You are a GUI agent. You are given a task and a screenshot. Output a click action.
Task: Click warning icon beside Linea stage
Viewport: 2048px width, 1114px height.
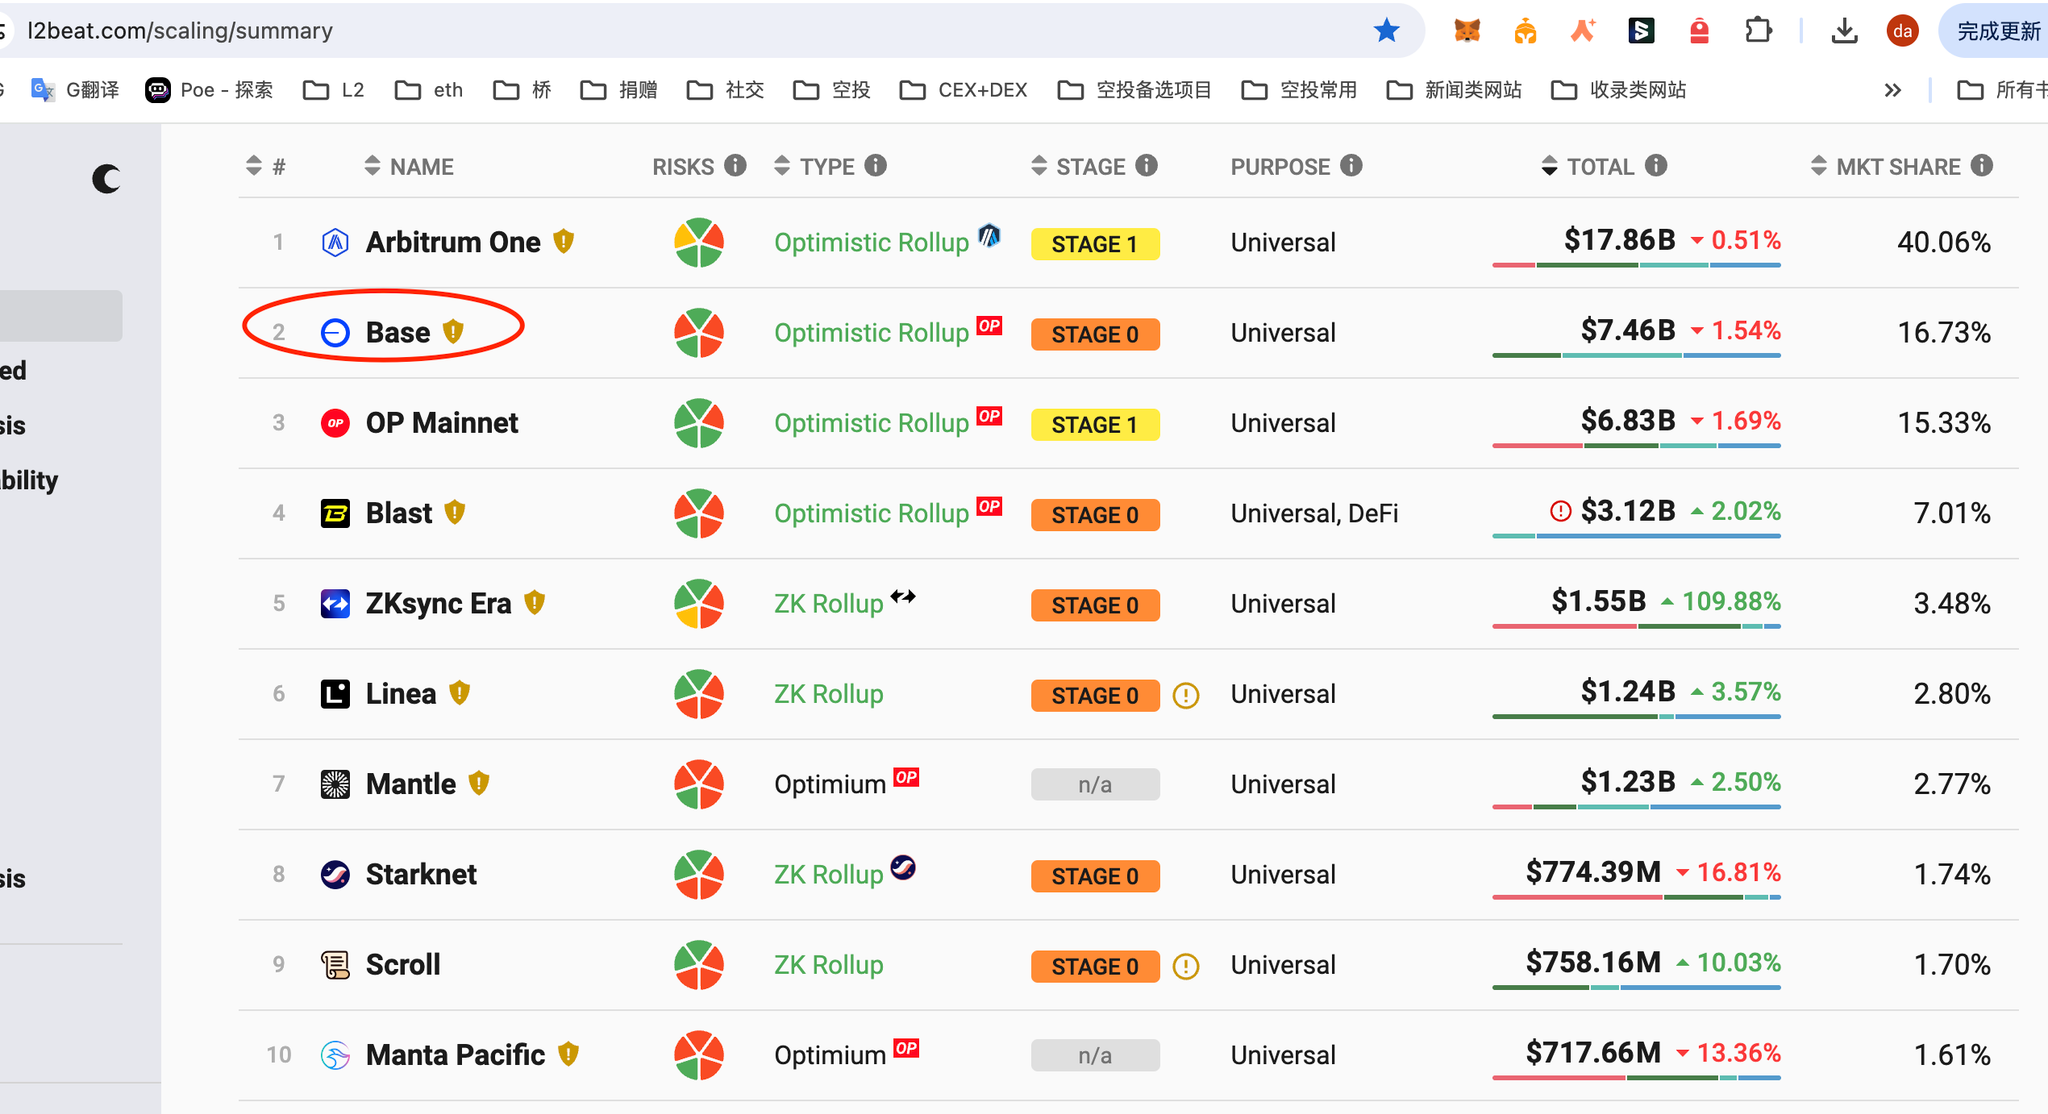tap(1186, 695)
